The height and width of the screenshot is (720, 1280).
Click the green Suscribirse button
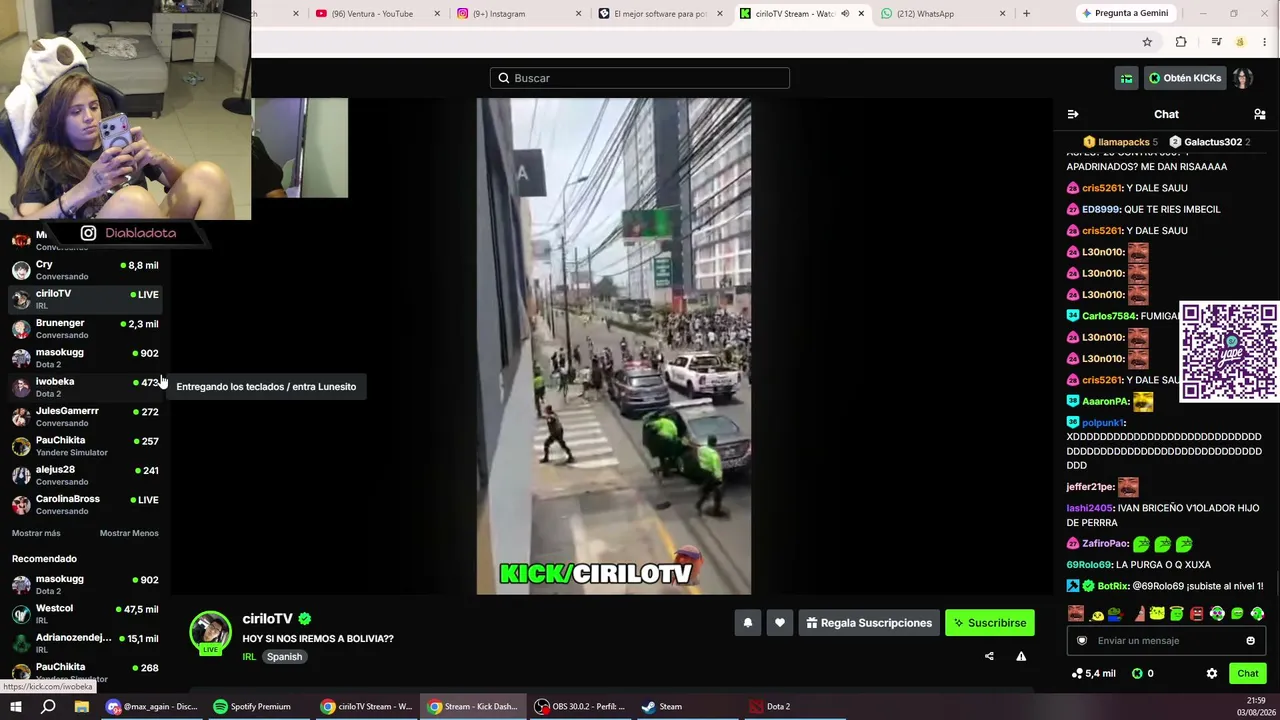click(x=990, y=623)
